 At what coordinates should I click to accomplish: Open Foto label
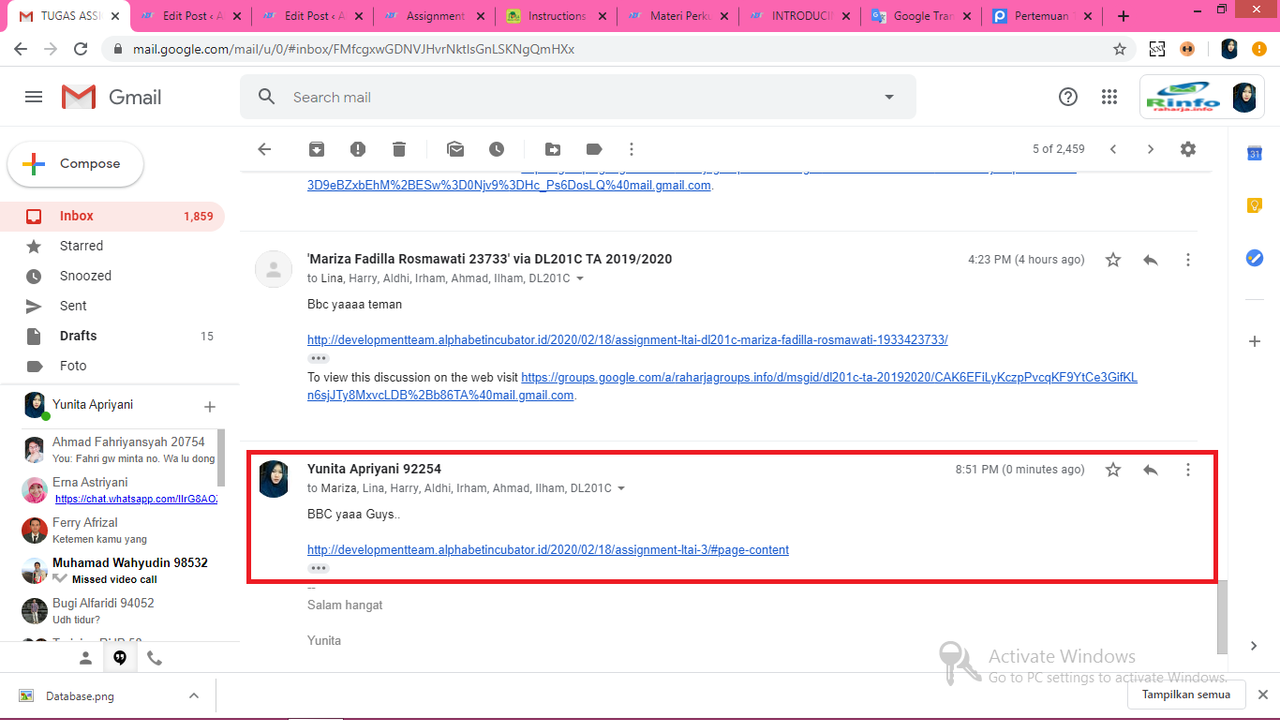click(x=112, y=366)
